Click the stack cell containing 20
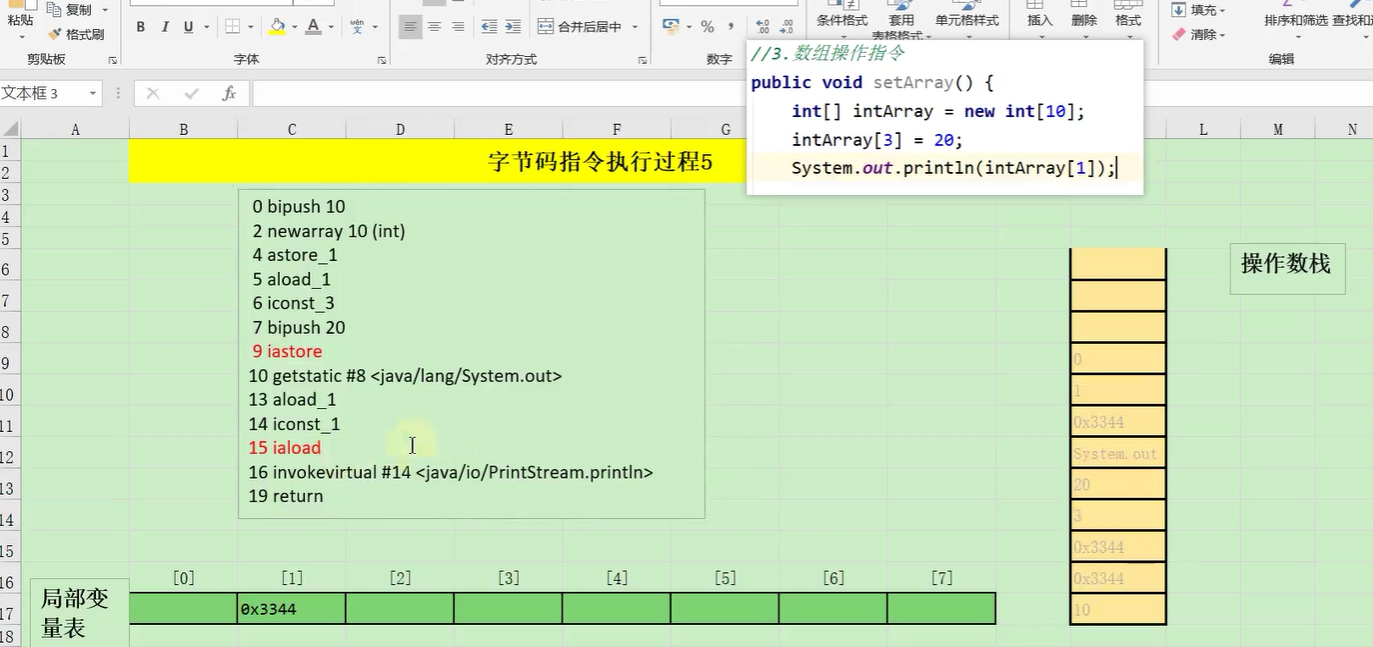This screenshot has height=647, width=1373. coord(1118,484)
